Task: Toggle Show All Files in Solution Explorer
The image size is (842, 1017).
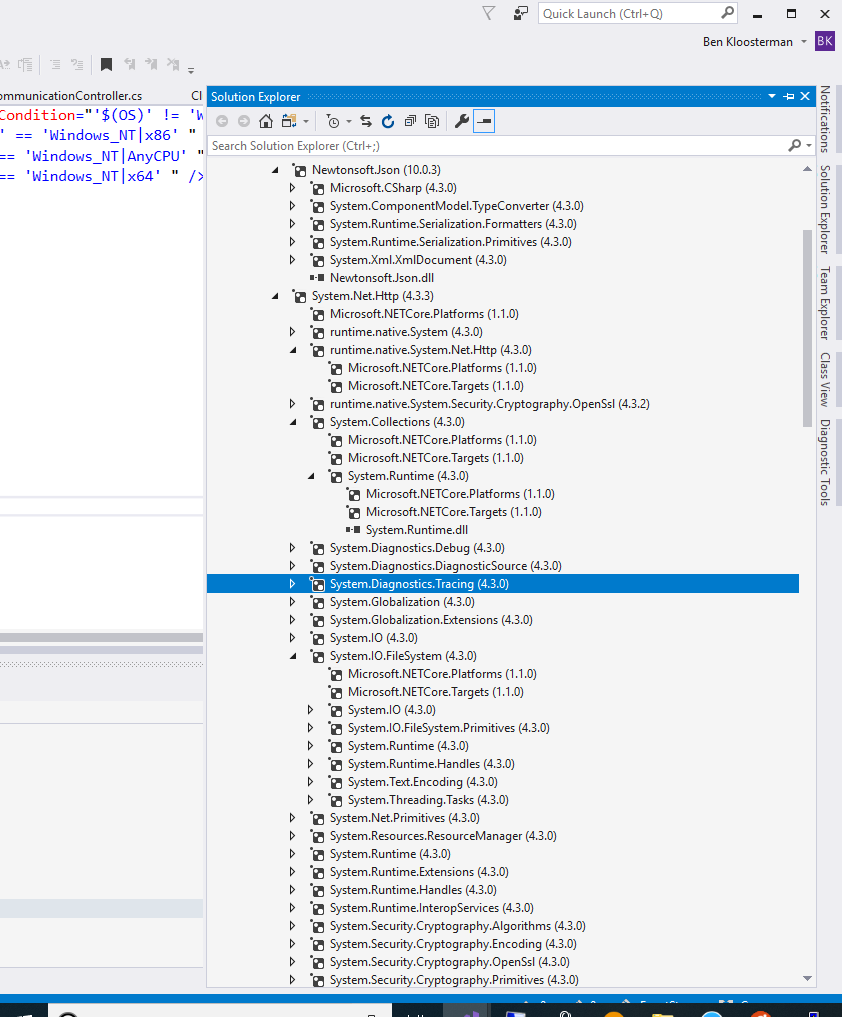Action: (x=432, y=121)
